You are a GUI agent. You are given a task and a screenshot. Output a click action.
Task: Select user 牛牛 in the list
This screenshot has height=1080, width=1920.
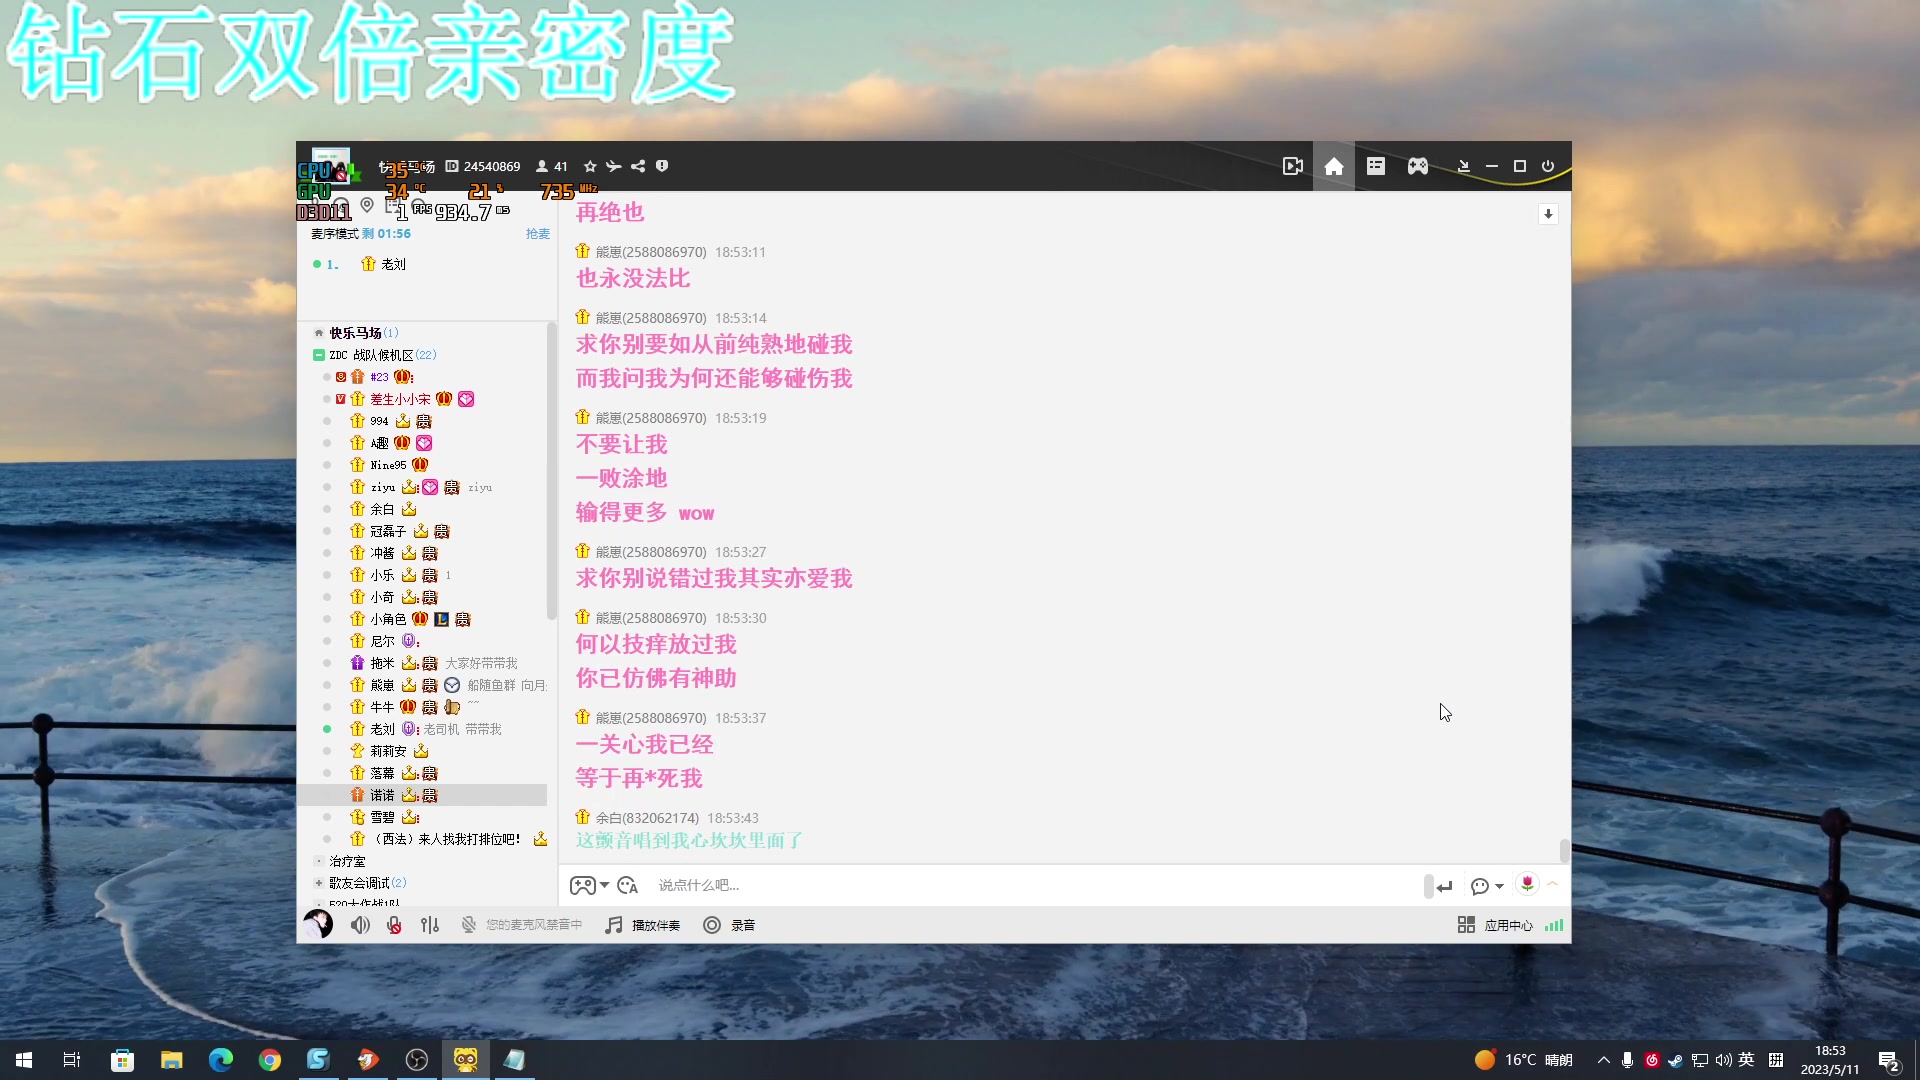(382, 707)
